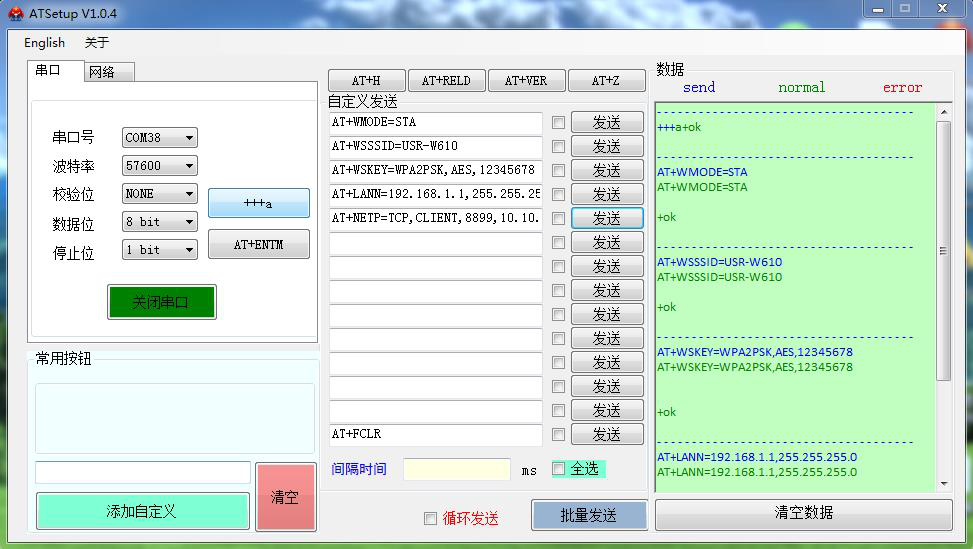Toggle the 全选 select-all checkbox
The height and width of the screenshot is (549, 973).
[x=558, y=468]
